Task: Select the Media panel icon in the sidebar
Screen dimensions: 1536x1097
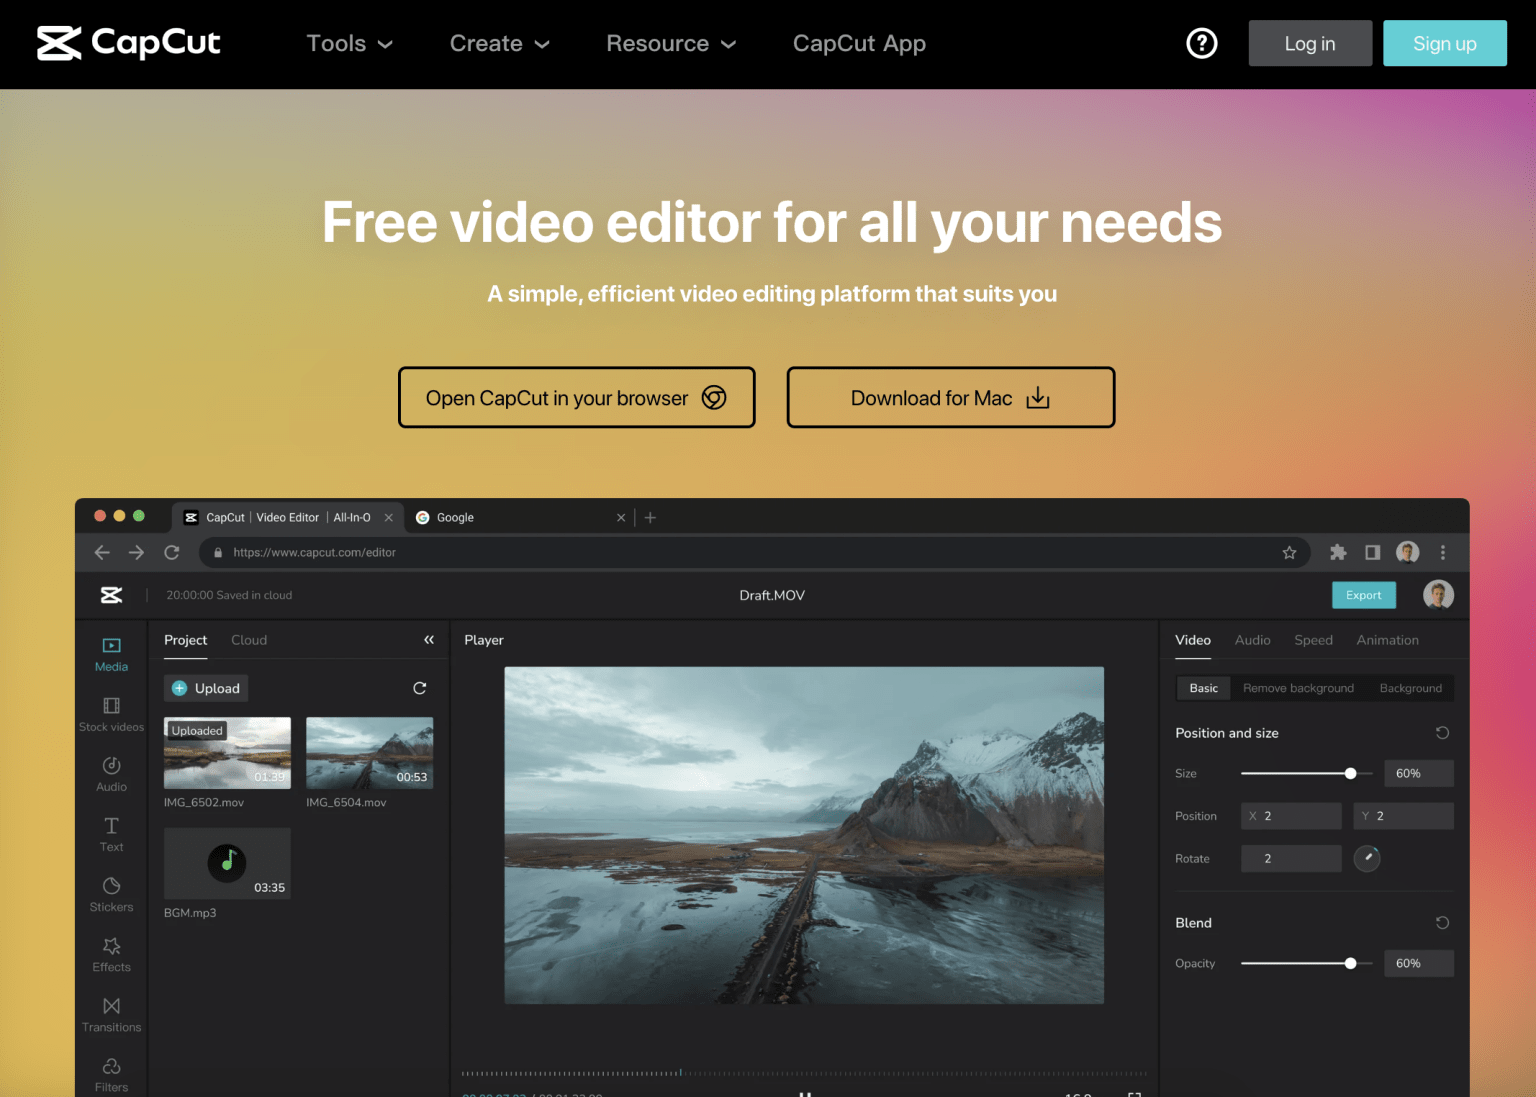Action: pyautogui.click(x=110, y=652)
